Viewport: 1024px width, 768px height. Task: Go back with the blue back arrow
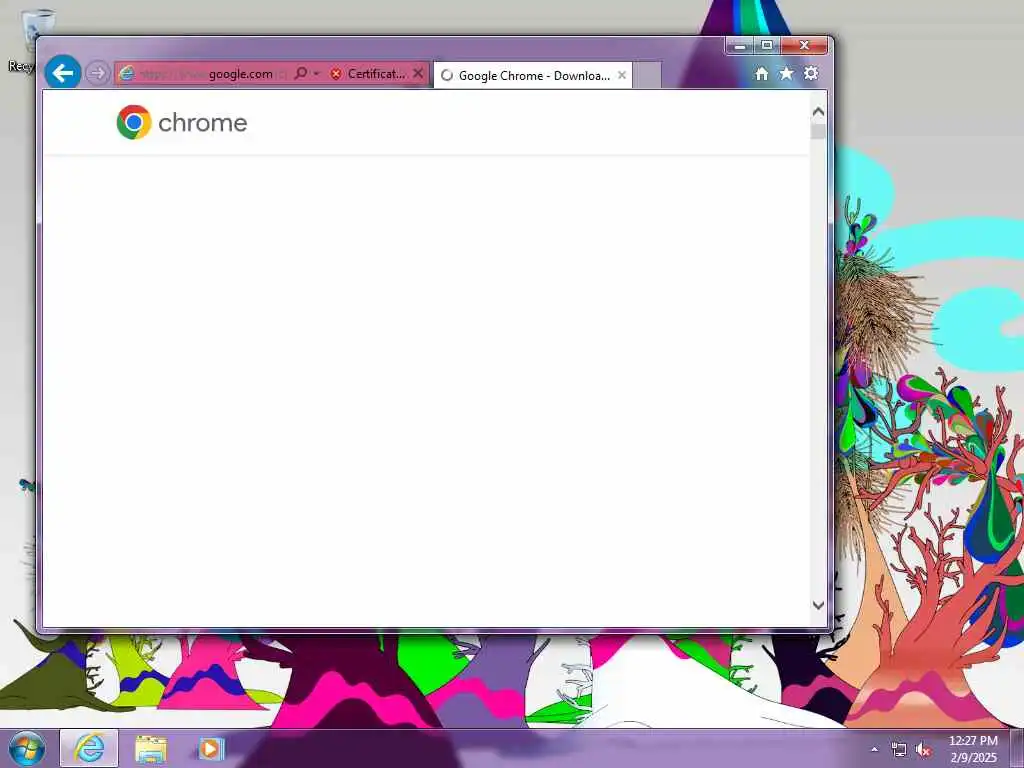[x=63, y=72]
